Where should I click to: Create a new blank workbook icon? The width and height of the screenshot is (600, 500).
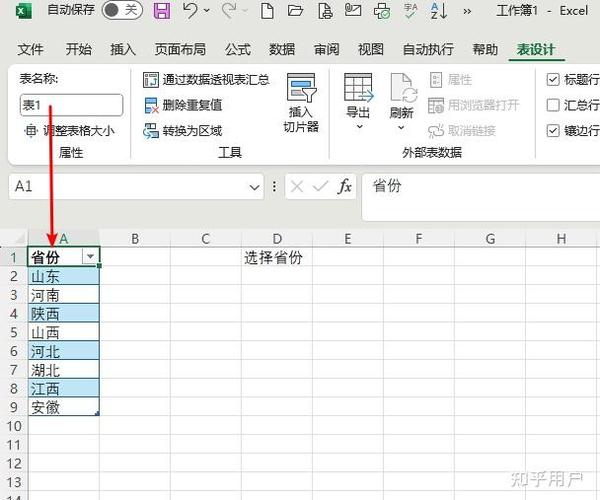click(267, 11)
